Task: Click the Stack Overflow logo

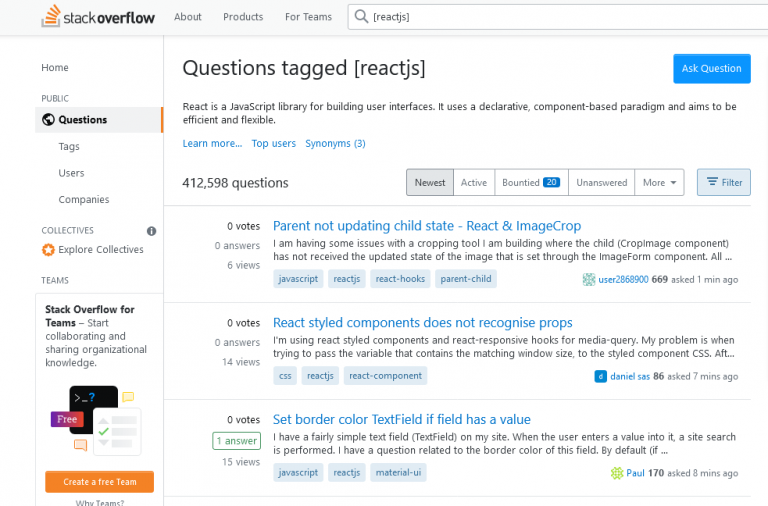Action: click(x=98, y=17)
